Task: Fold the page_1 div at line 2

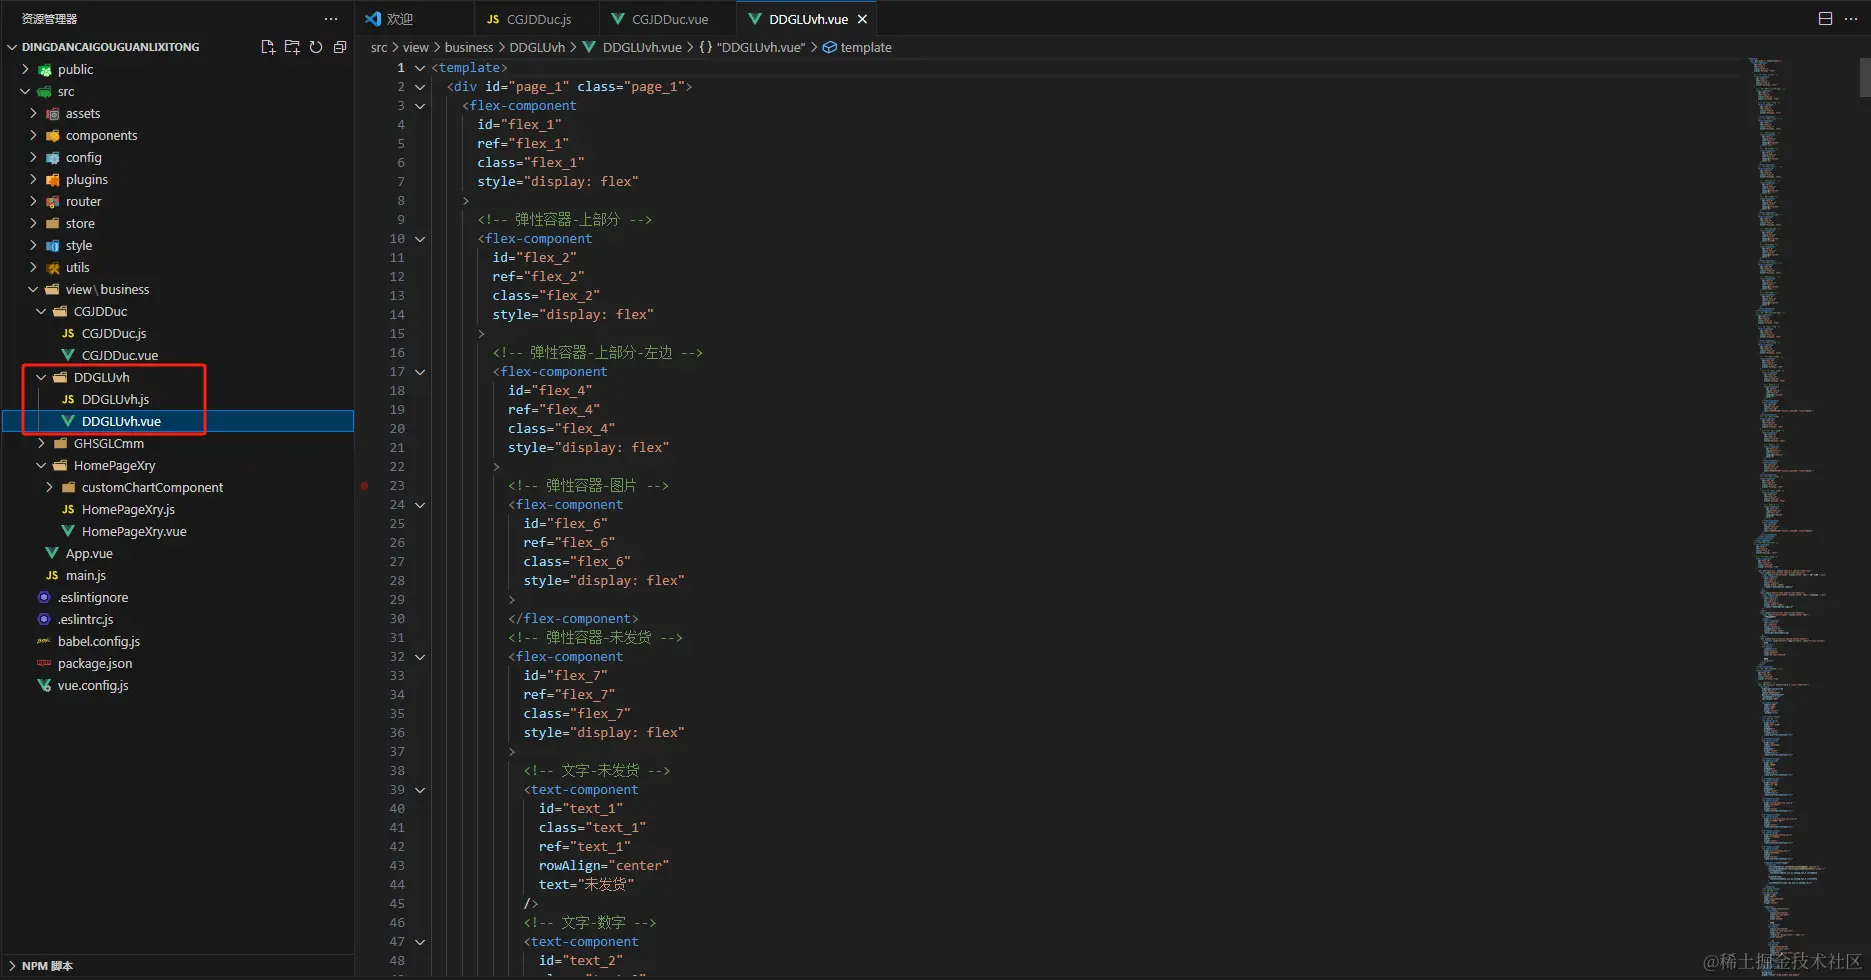Action: [x=420, y=87]
